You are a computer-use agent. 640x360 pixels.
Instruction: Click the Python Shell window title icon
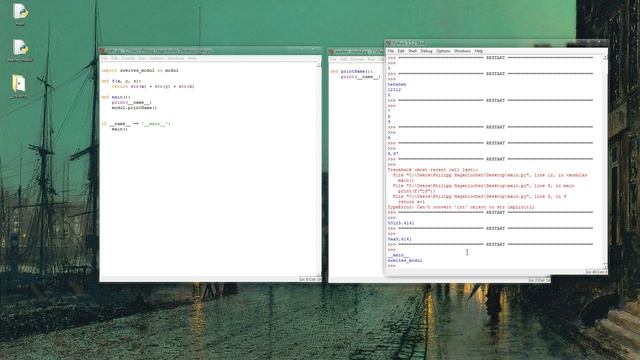(x=389, y=43)
